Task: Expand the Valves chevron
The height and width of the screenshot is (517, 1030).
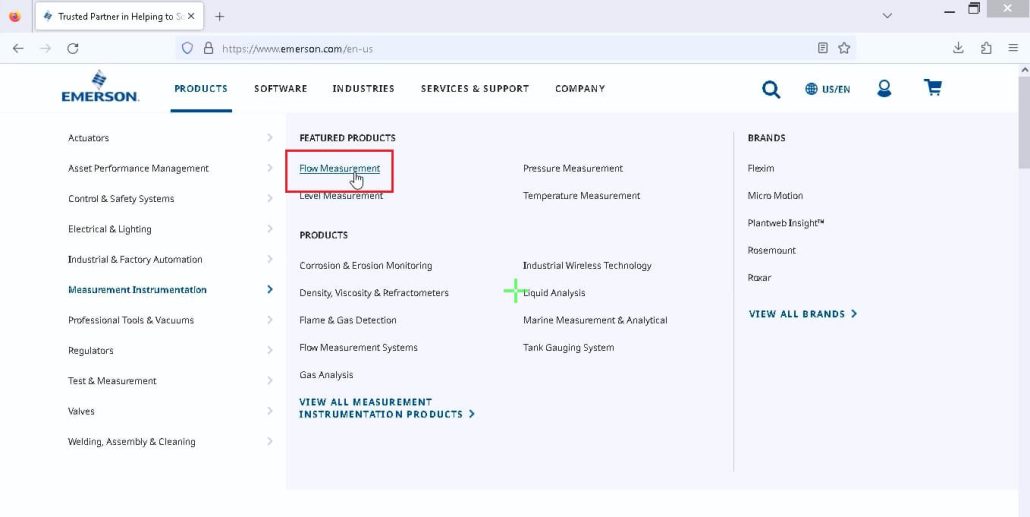Action: (x=270, y=411)
